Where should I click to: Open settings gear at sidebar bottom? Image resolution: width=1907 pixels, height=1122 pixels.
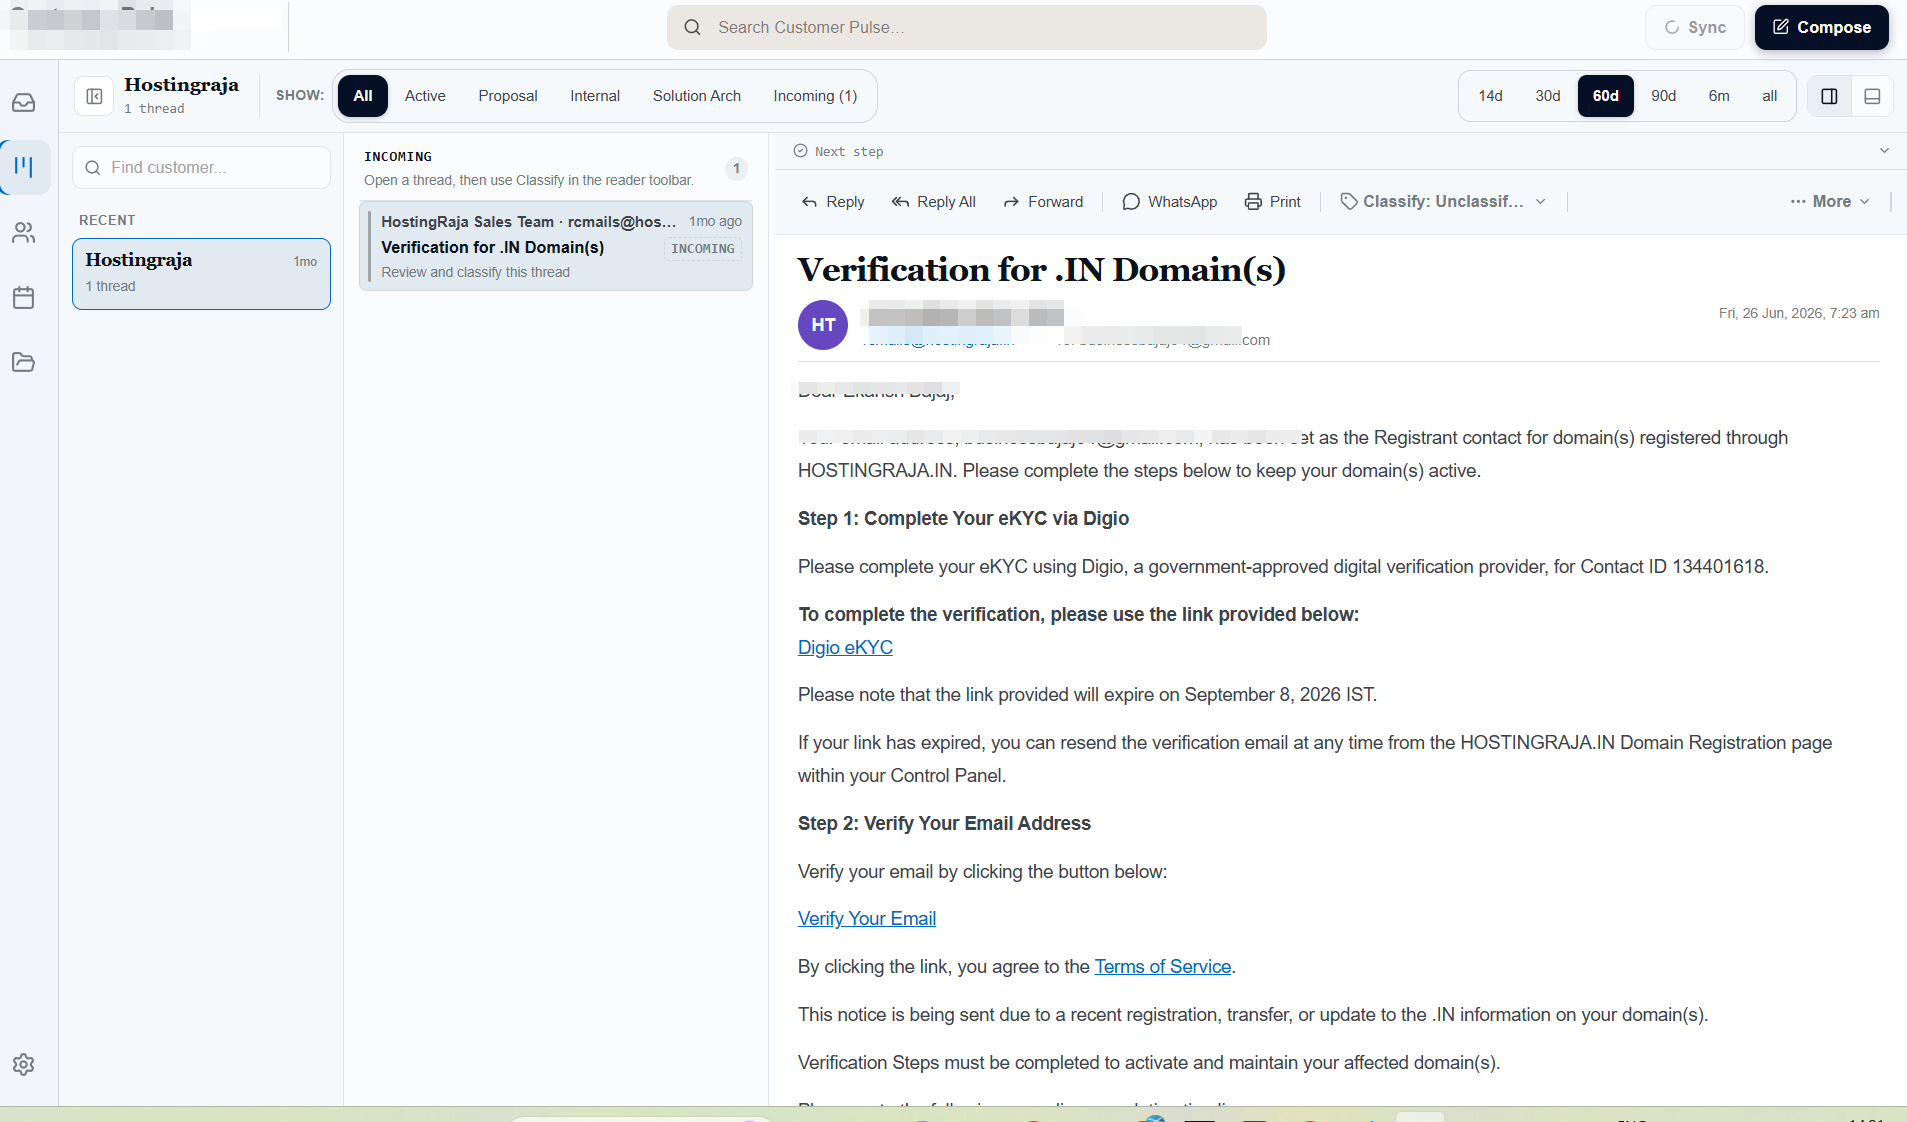tap(24, 1065)
